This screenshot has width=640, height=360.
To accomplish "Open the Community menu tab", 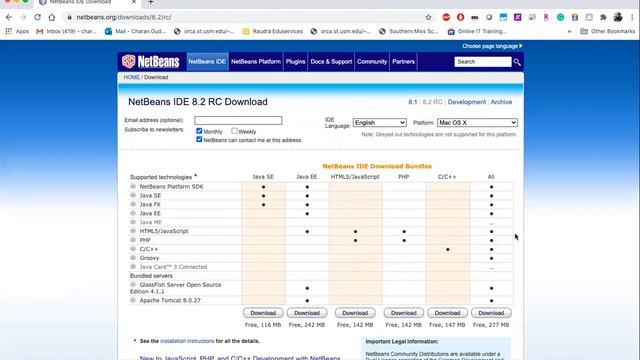I will click(x=372, y=62).
